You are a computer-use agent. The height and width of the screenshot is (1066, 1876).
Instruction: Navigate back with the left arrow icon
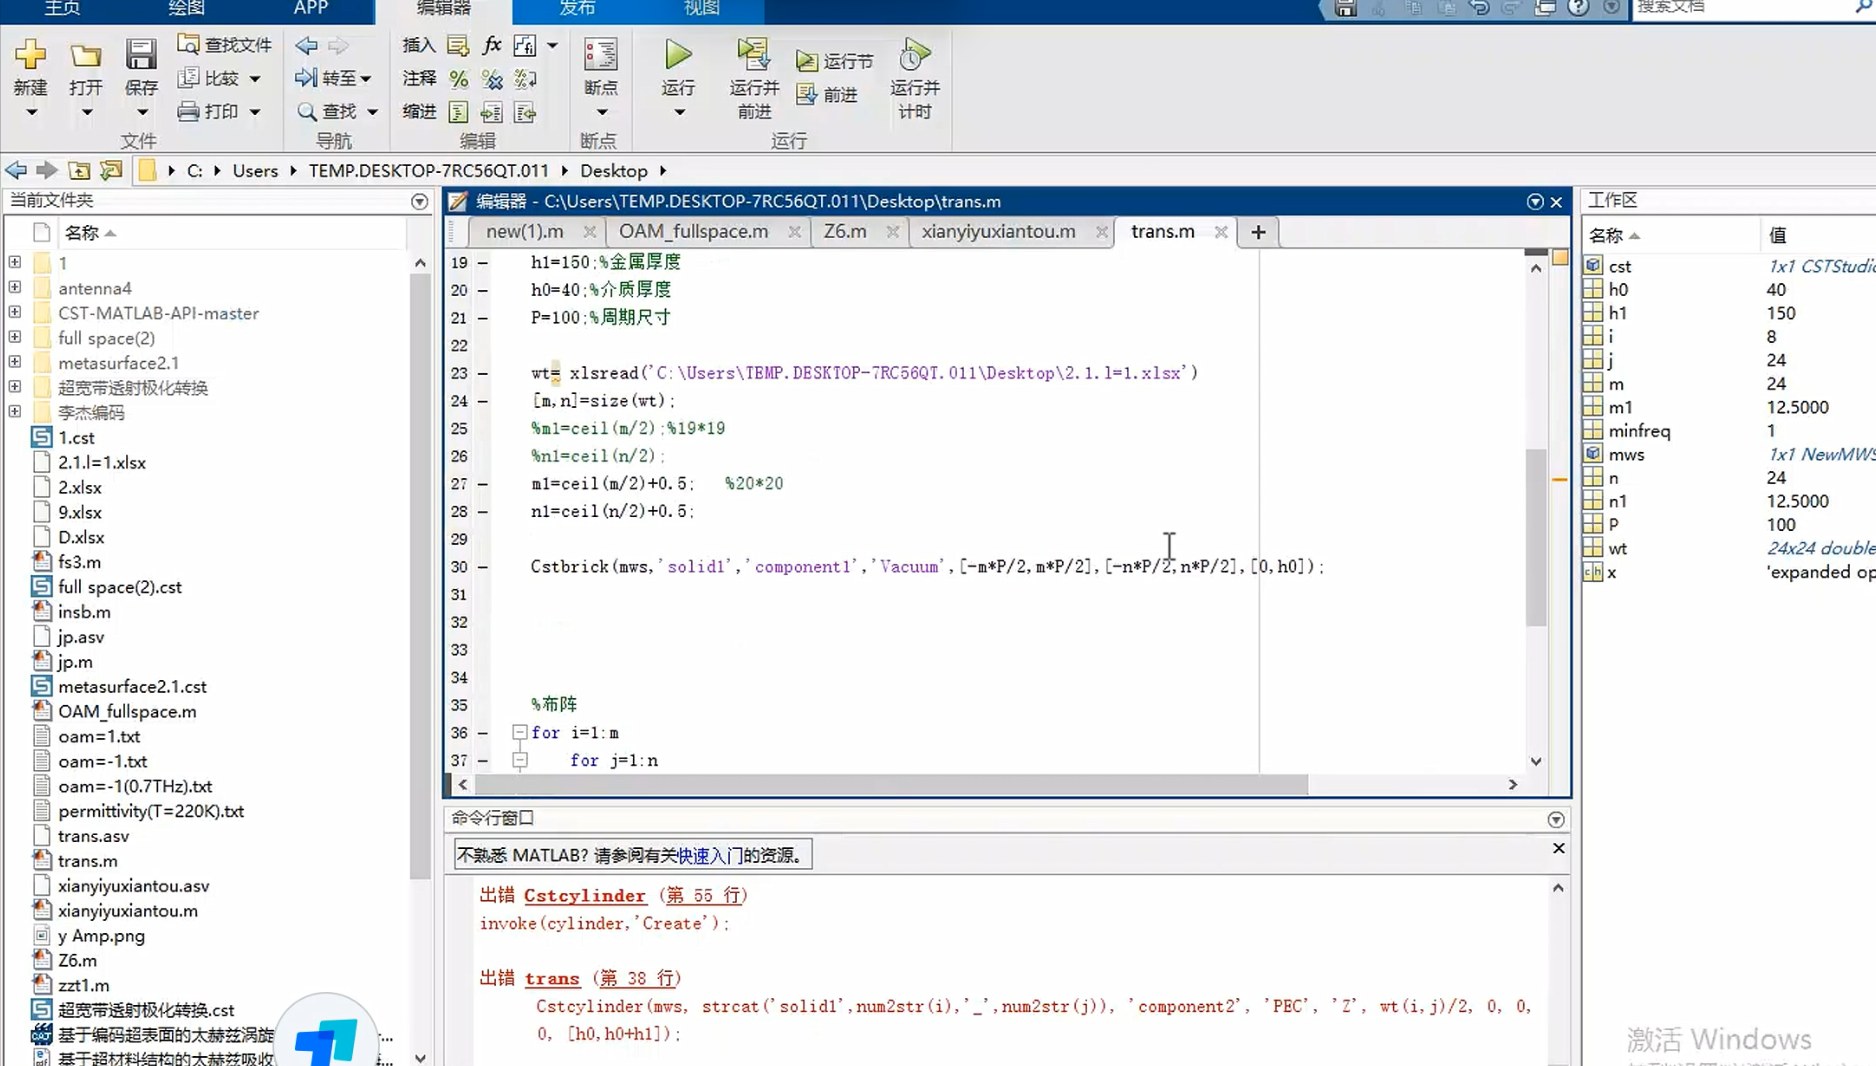307,45
